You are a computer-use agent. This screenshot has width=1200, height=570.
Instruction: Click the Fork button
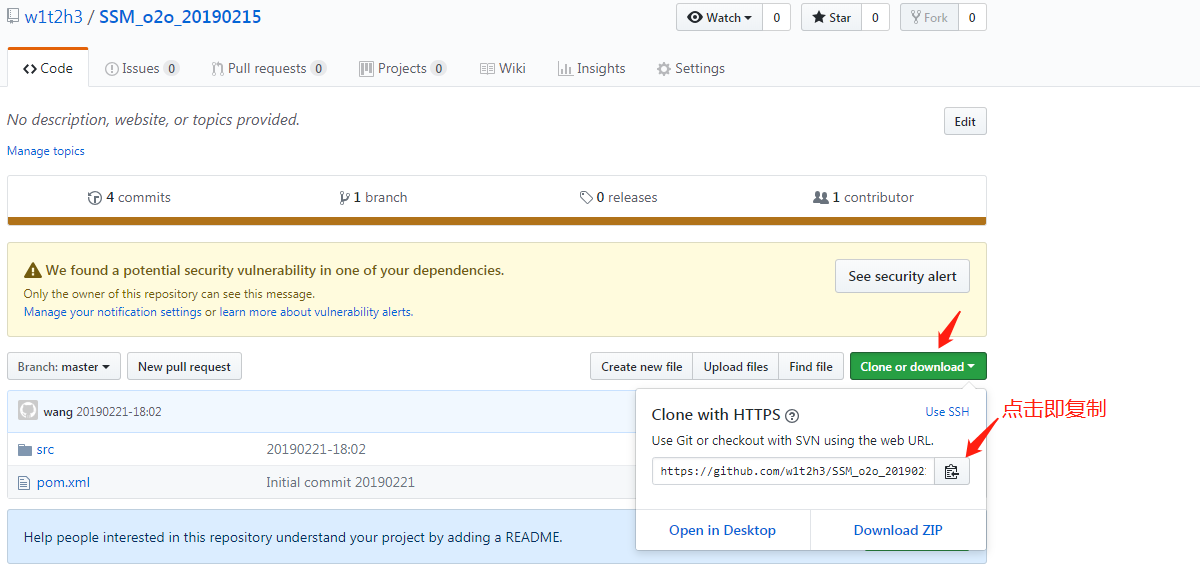[x=929, y=17]
